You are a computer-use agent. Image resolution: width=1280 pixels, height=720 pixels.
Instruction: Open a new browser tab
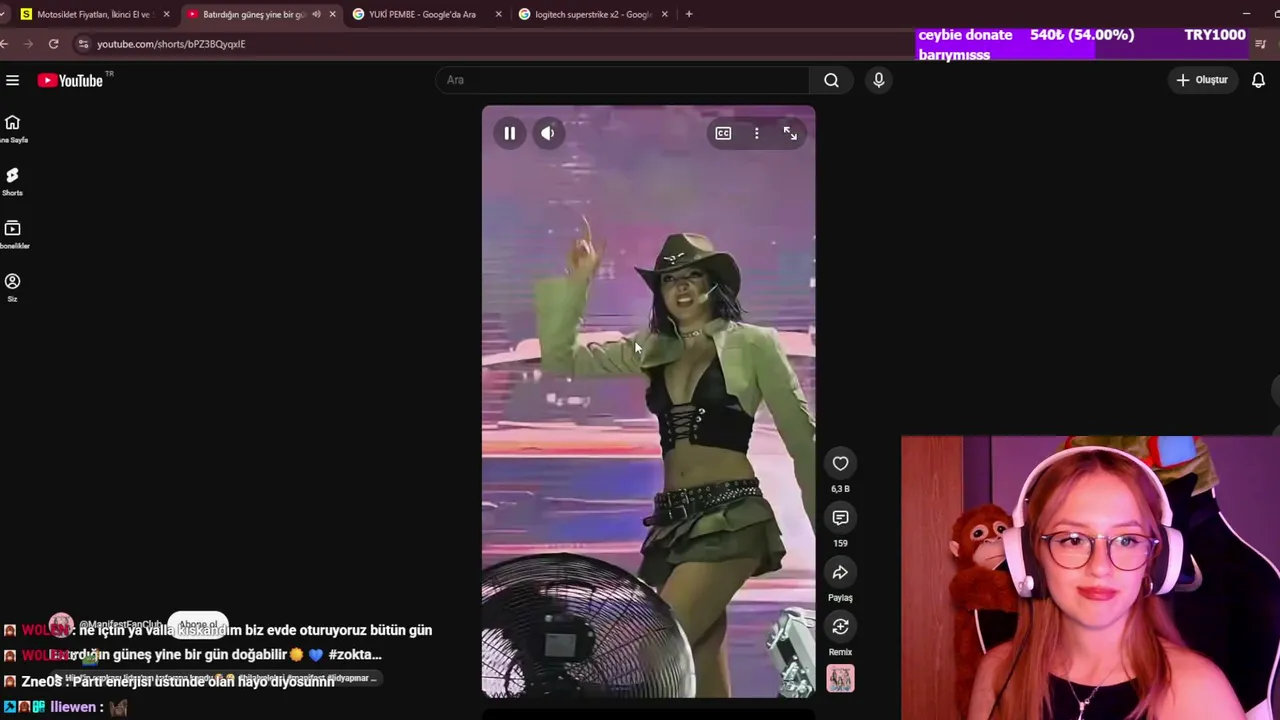click(x=689, y=14)
